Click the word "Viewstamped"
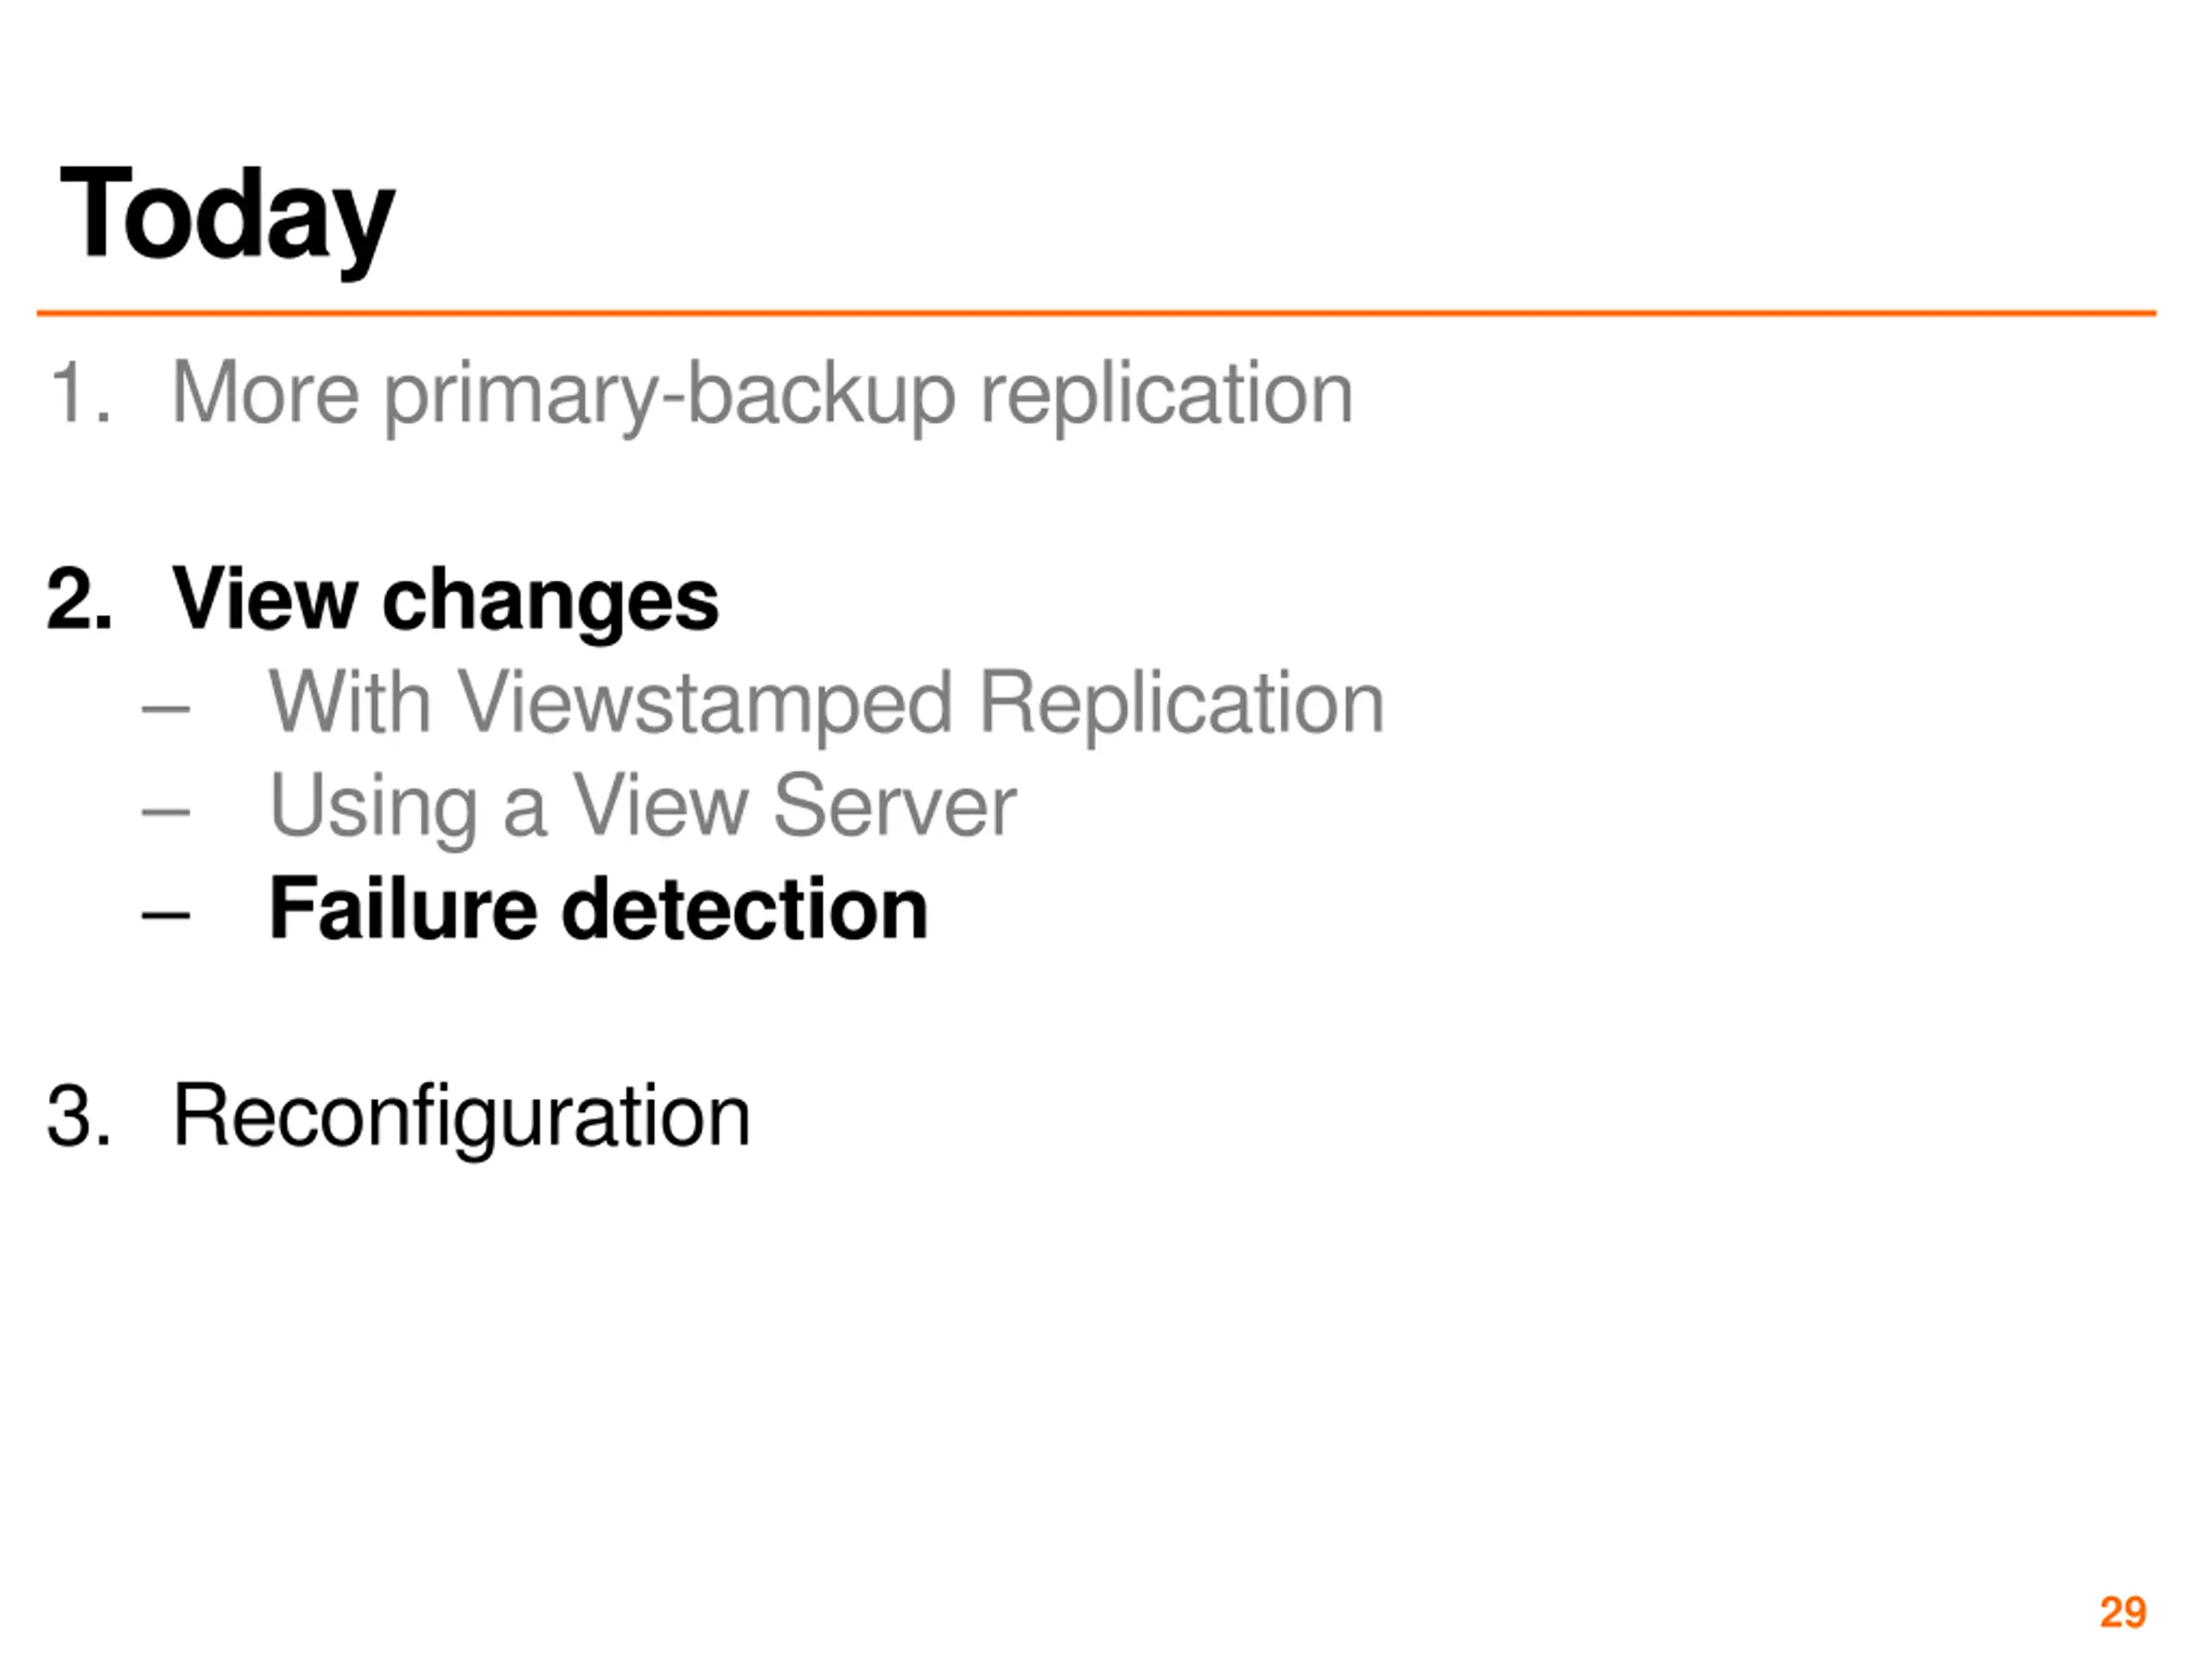Viewport: 2212px width, 1659px height. pos(705,706)
